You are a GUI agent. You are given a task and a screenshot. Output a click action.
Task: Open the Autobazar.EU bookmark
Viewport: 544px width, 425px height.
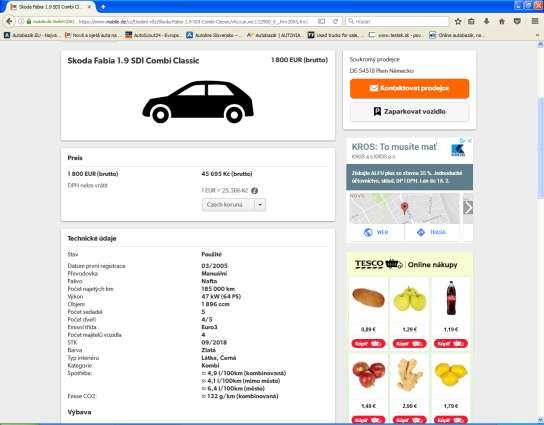tap(31, 35)
